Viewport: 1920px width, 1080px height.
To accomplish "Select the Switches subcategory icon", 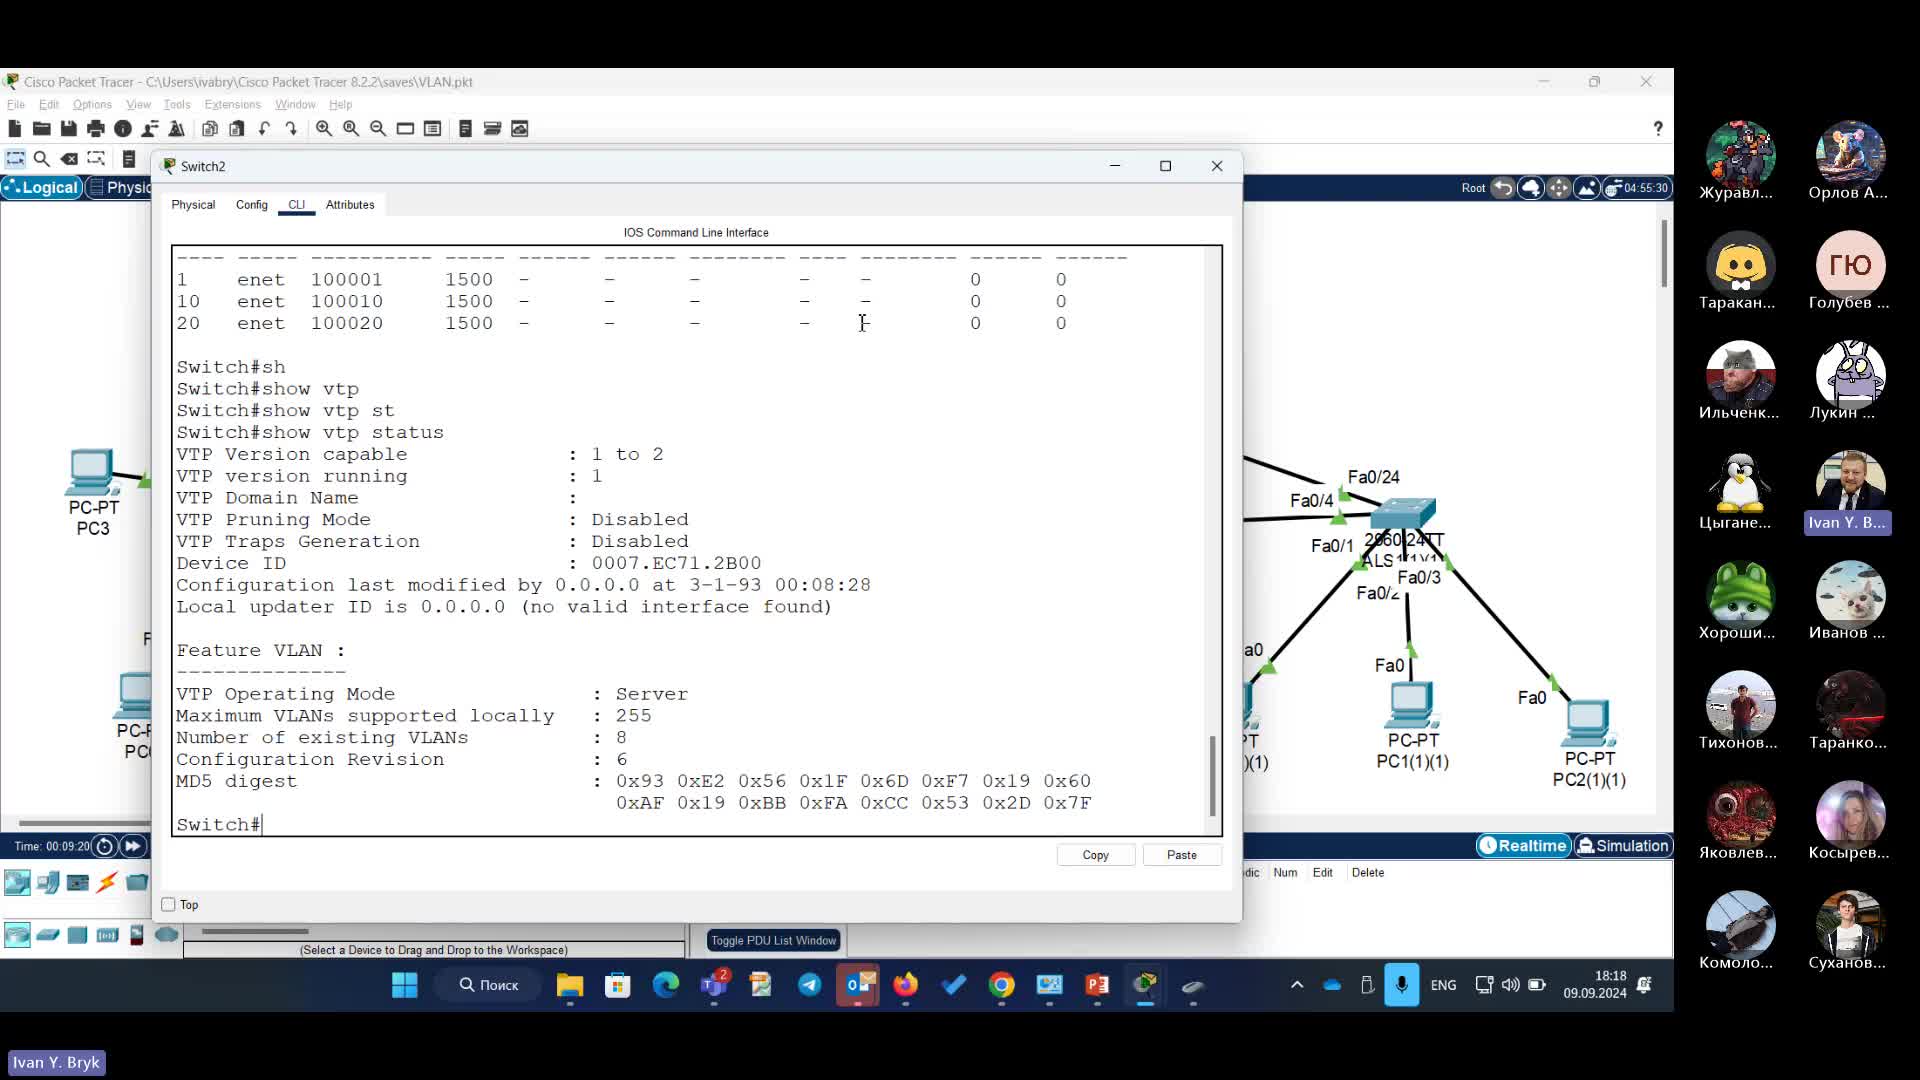I will pos(48,935).
